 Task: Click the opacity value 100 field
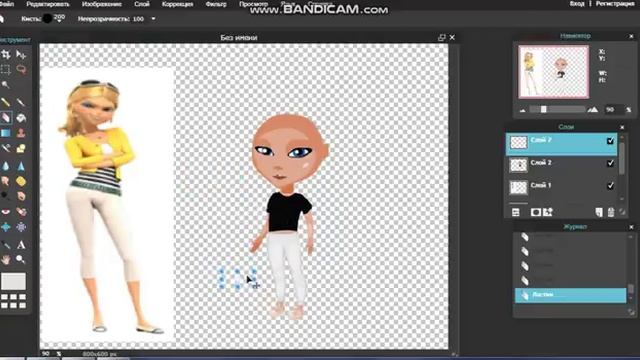[x=138, y=19]
